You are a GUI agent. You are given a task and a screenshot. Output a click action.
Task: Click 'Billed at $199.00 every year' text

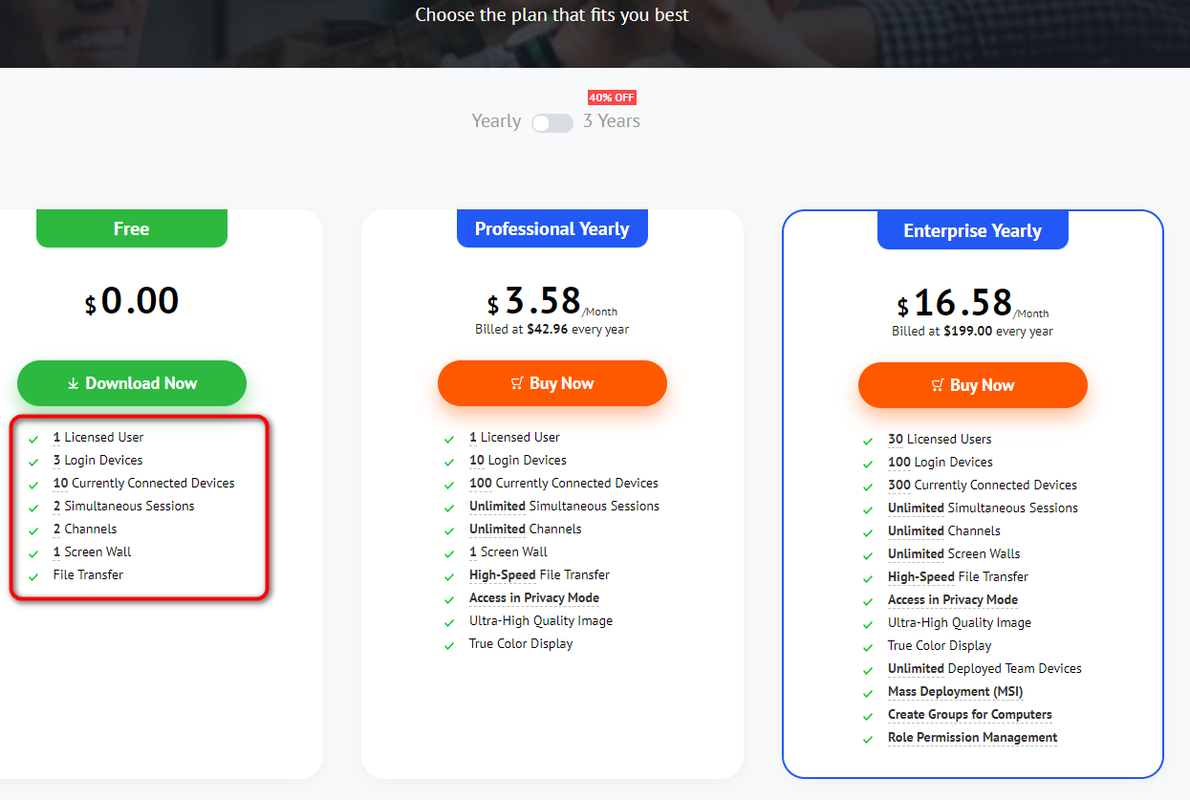pyautogui.click(x=972, y=331)
